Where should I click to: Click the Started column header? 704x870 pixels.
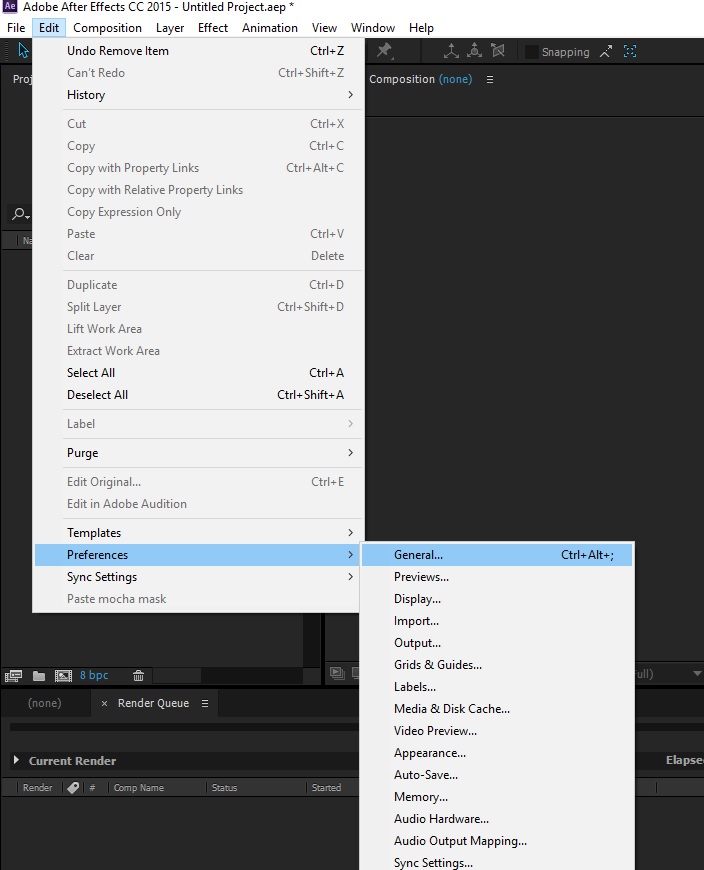326,788
